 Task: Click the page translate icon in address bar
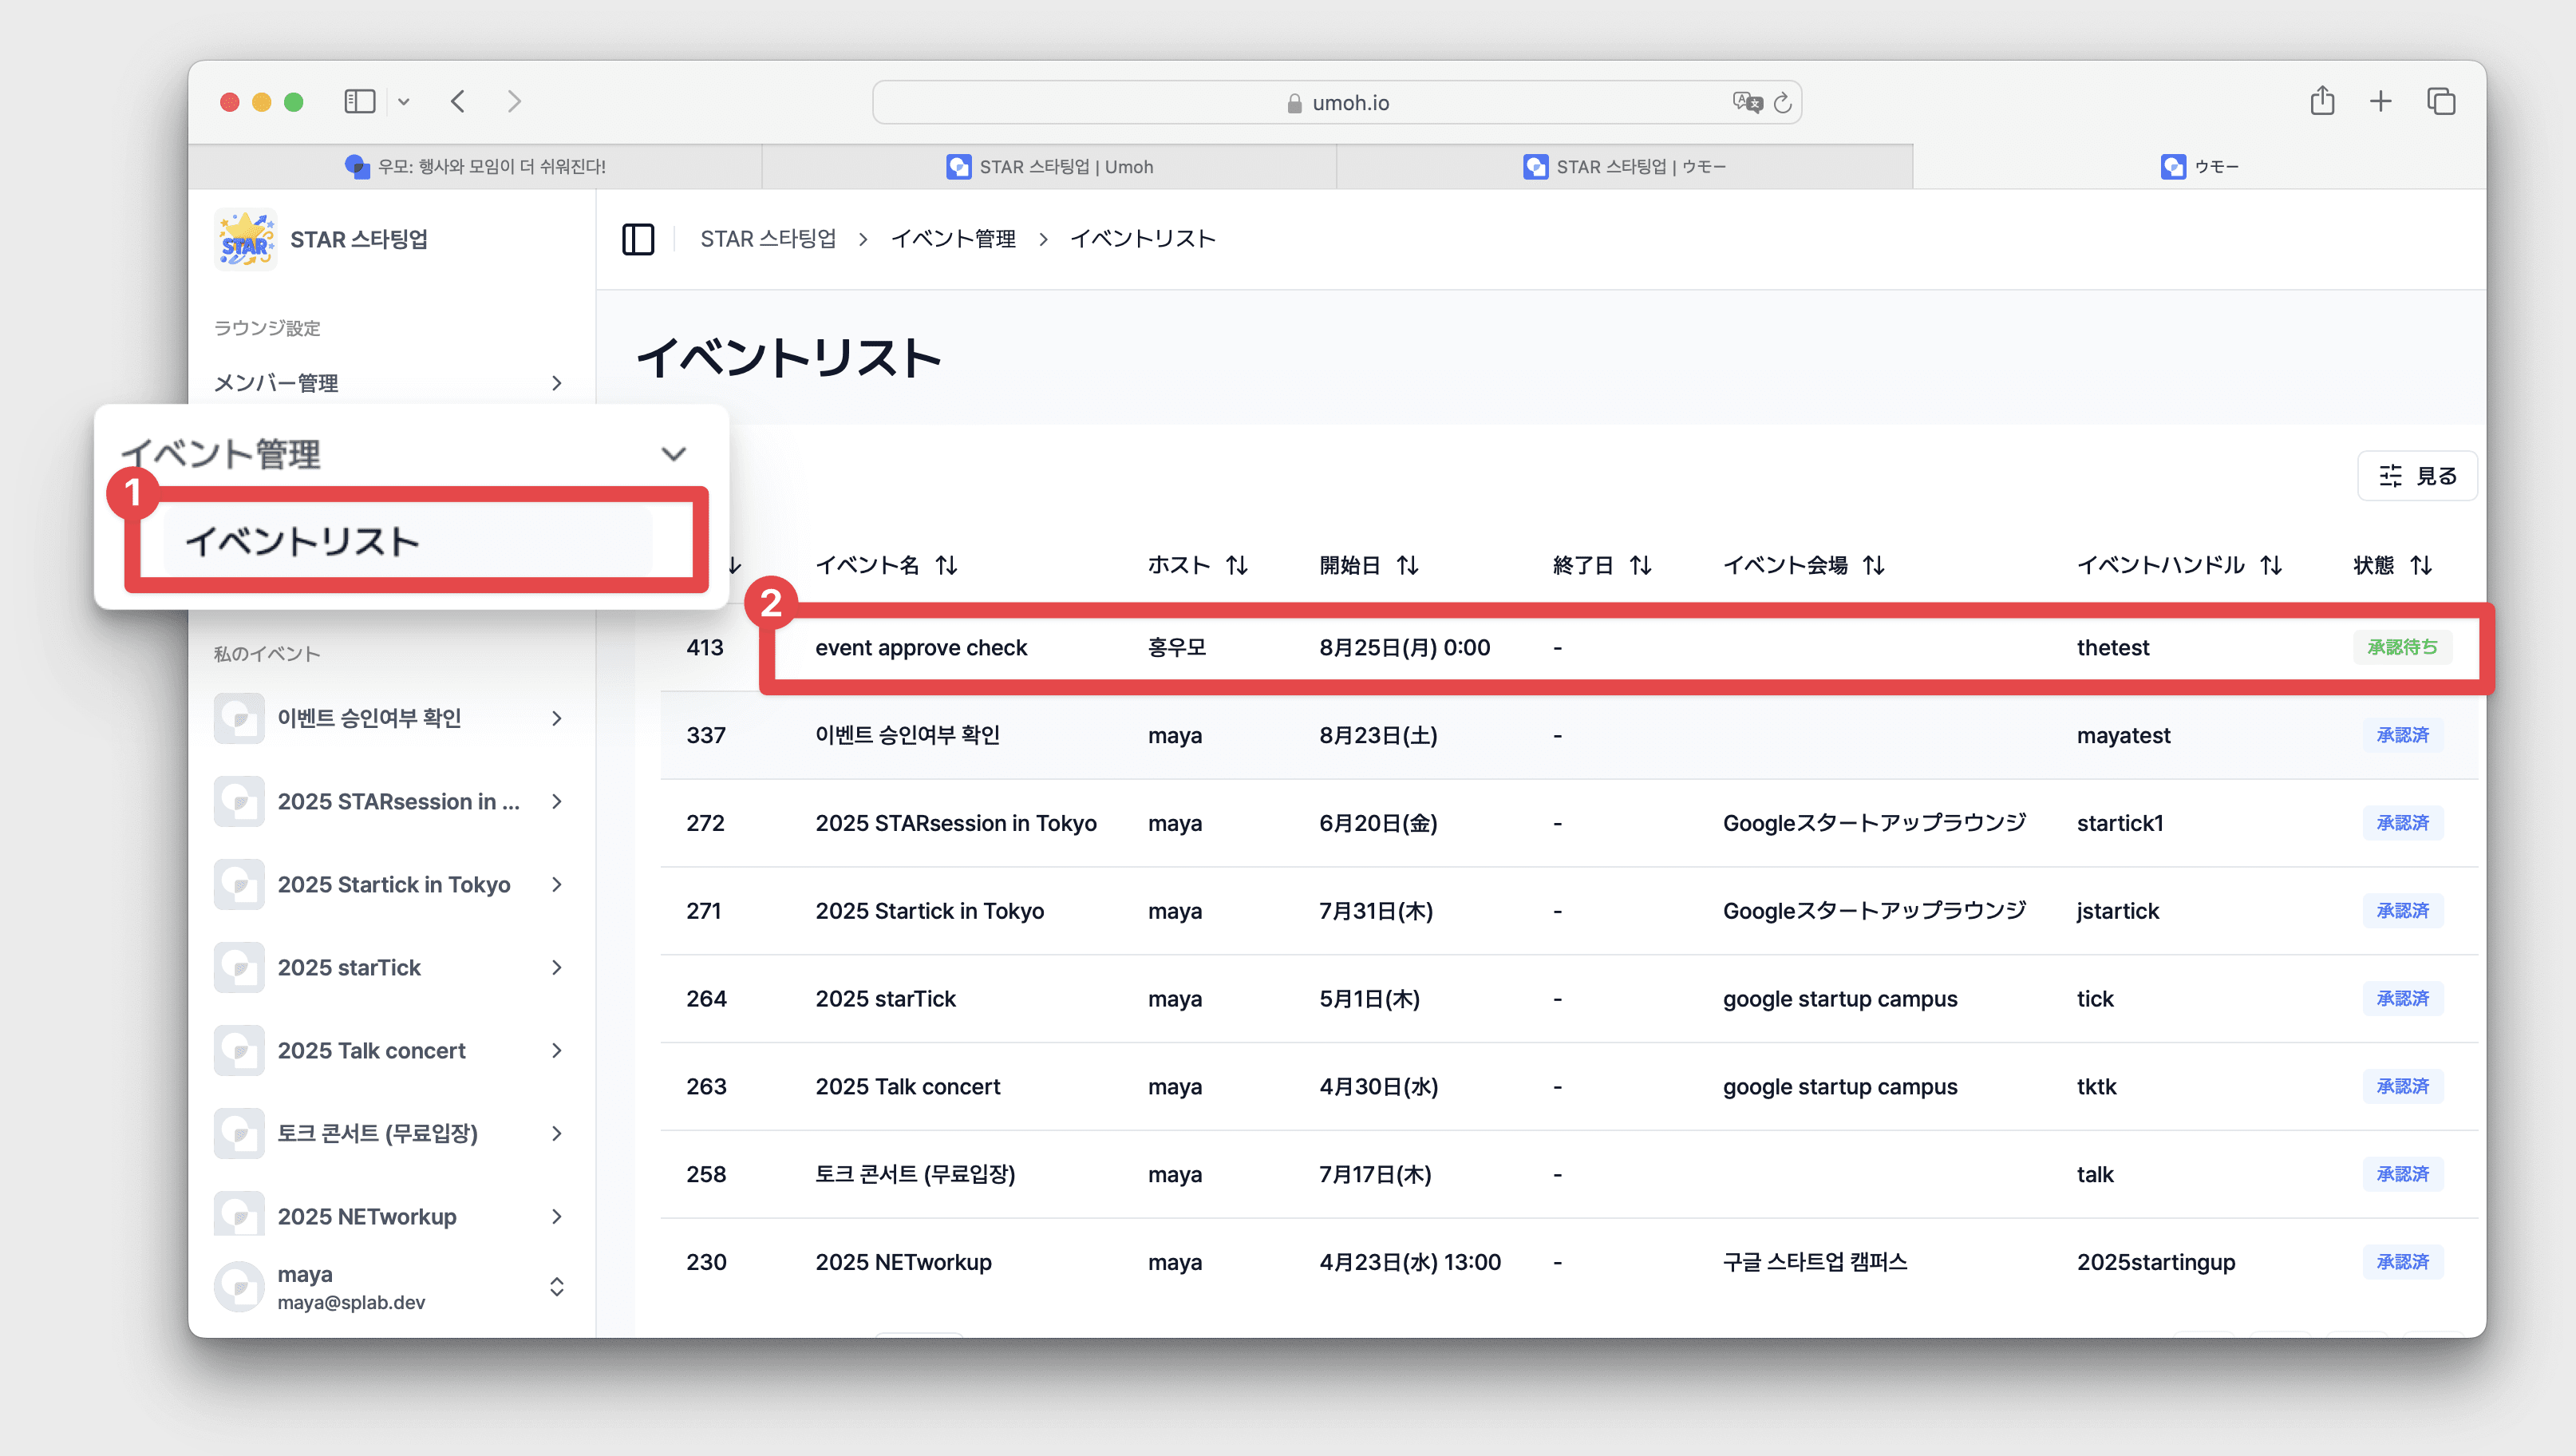click(x=1746, y=102)
